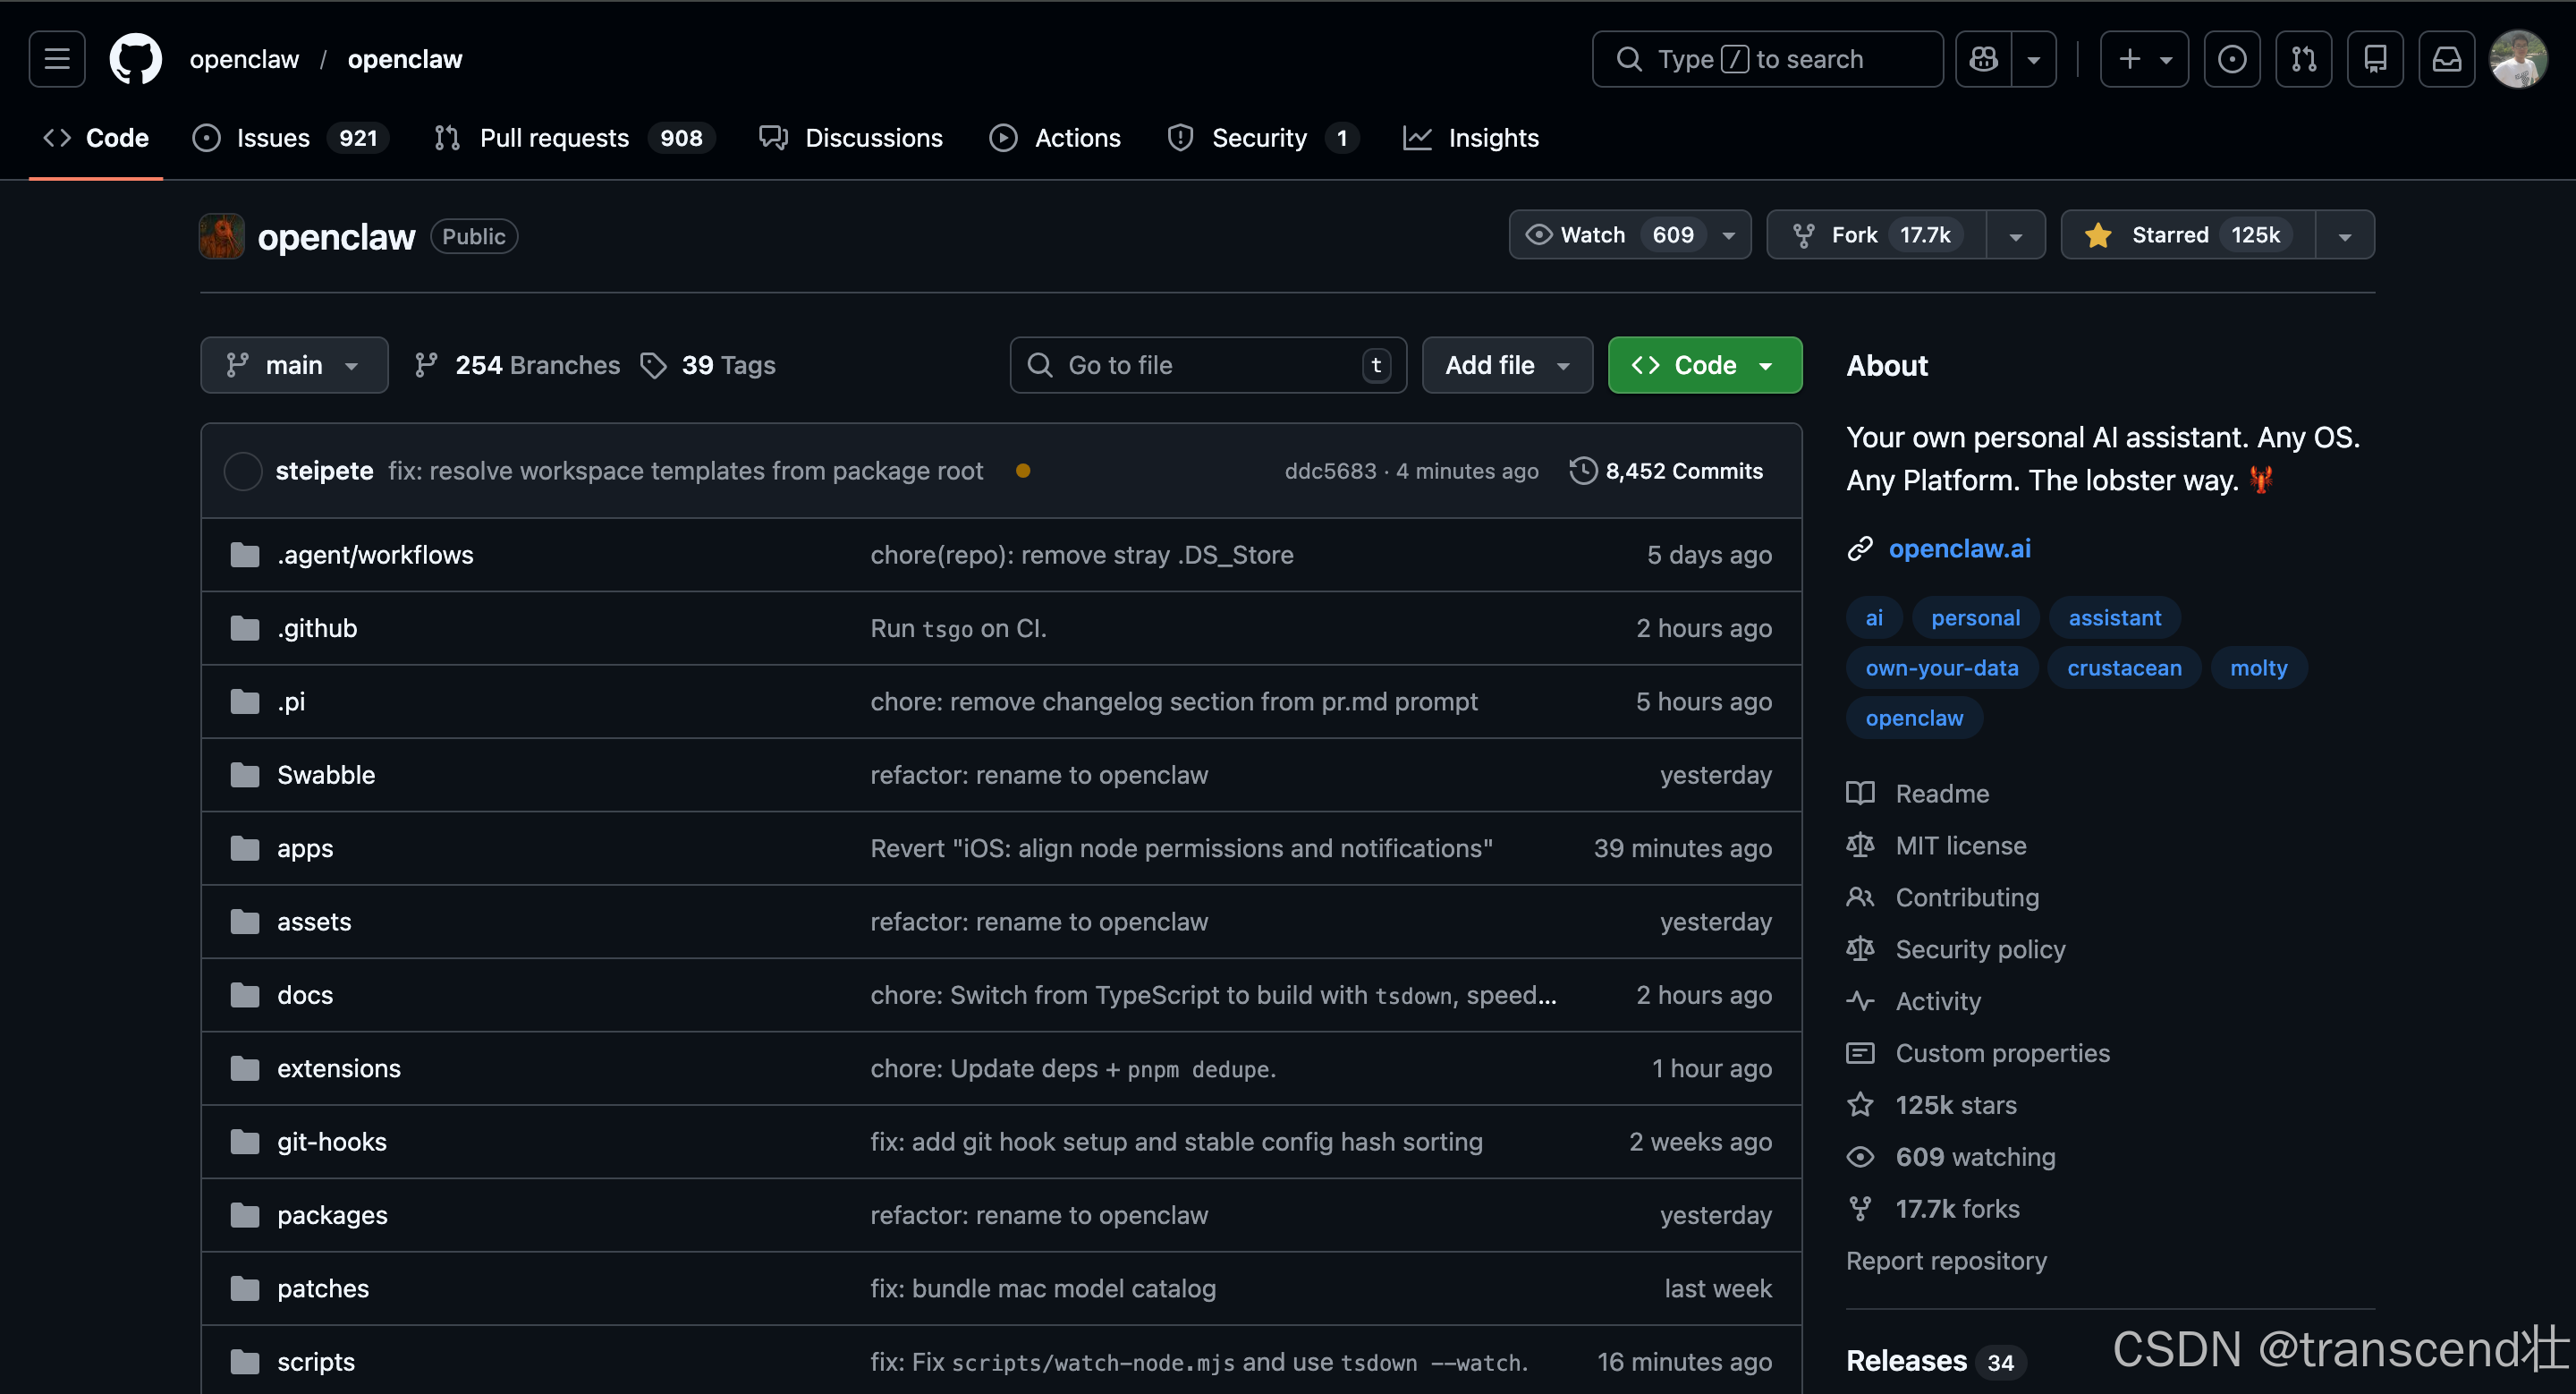Click the GitHub Octocat logo
Screen dimensions: 2576x1394
pyautogui.click(x=135, y=59)
